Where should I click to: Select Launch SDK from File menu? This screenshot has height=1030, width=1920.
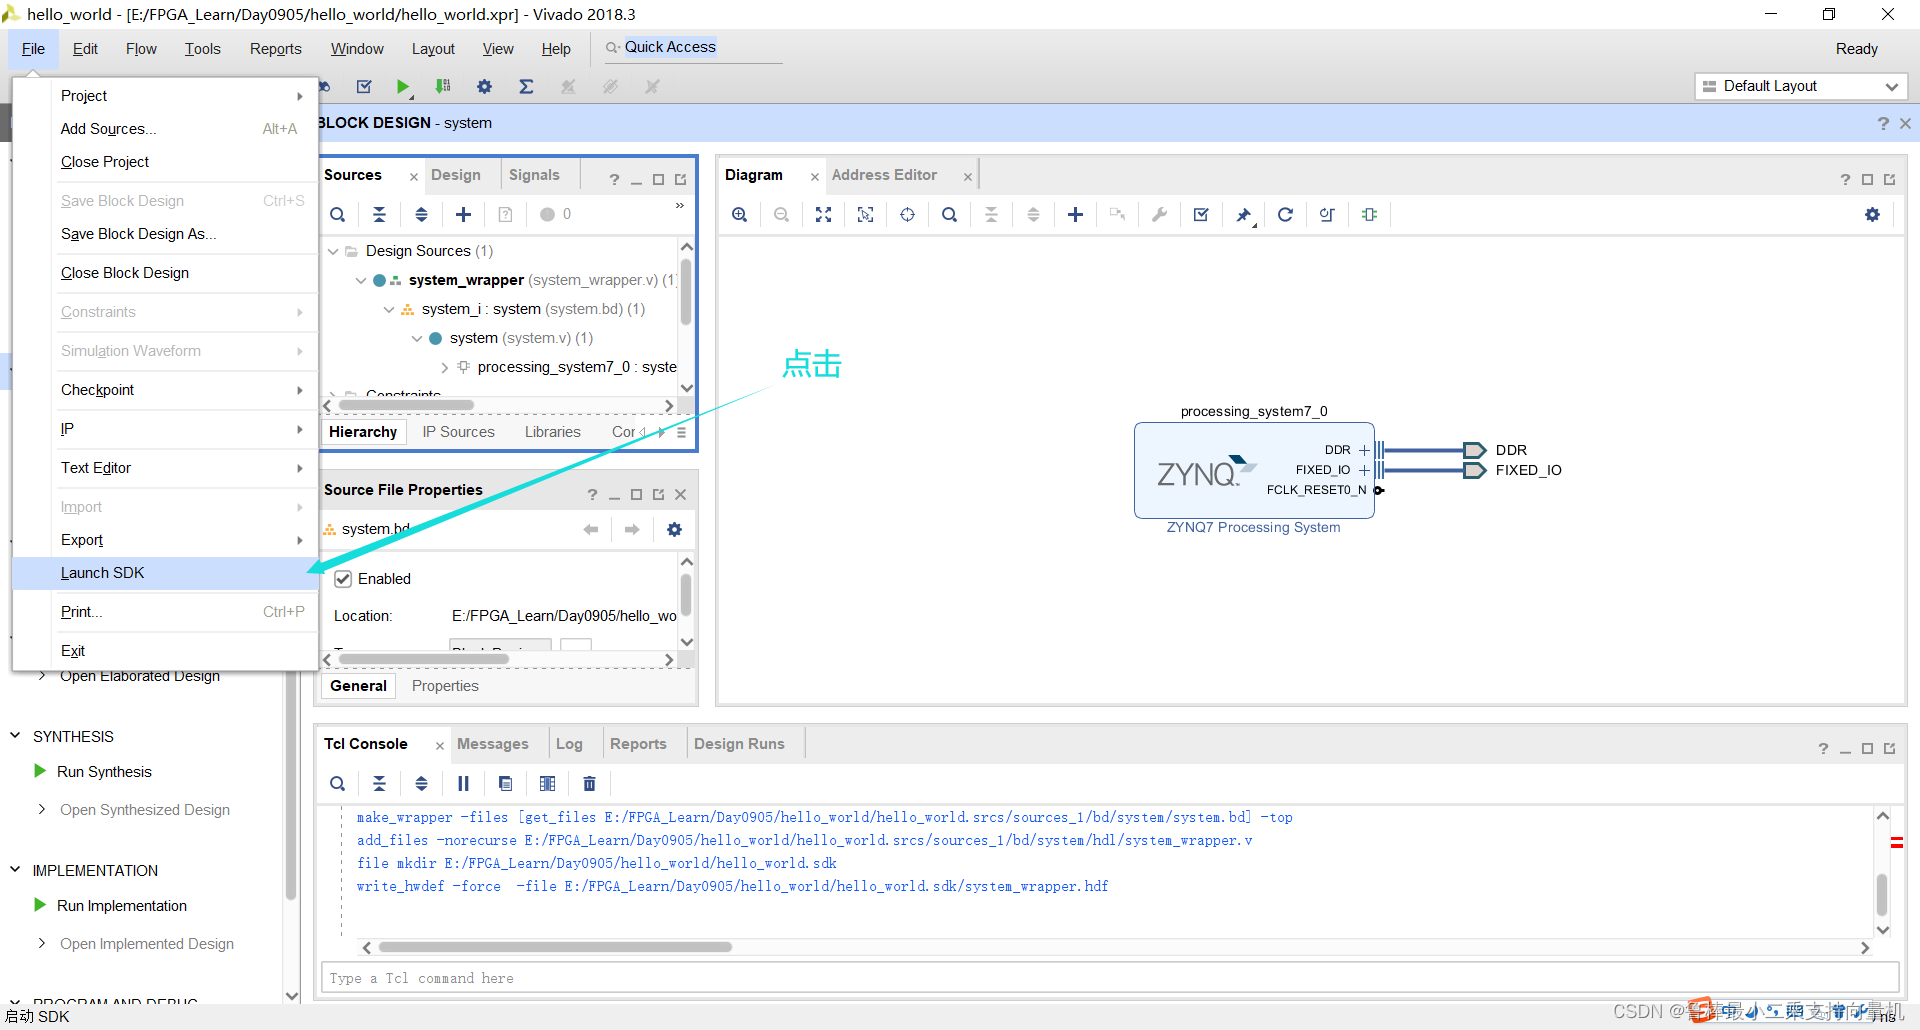coord(166,573)
